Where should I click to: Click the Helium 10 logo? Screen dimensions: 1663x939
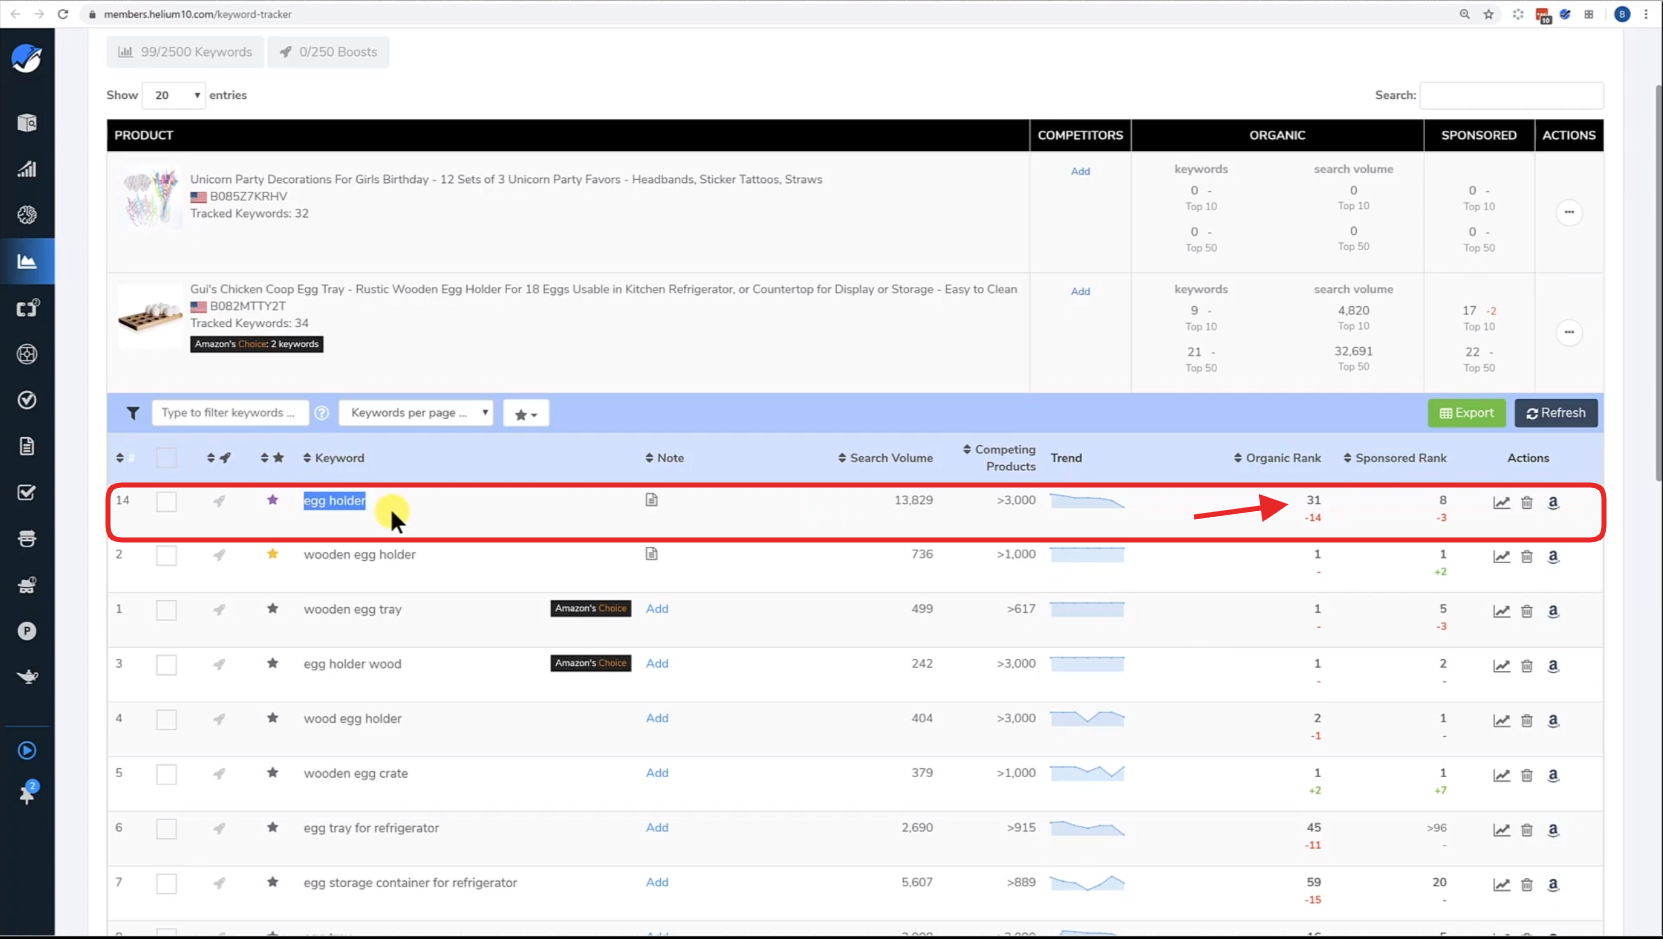point(27,59)
